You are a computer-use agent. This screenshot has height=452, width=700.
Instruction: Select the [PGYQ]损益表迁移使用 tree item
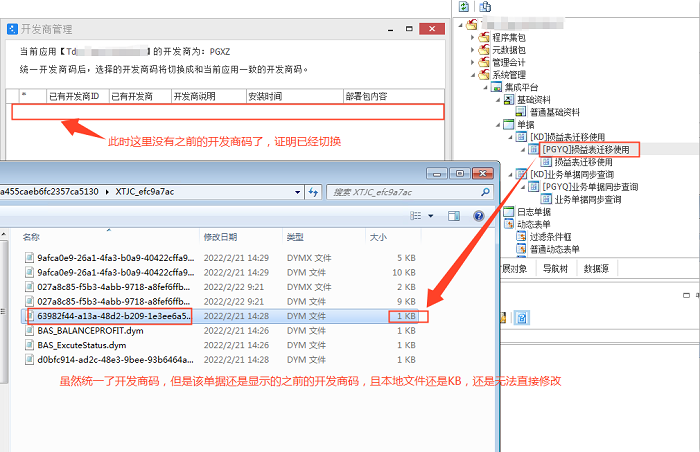click(x=584, y=149)
